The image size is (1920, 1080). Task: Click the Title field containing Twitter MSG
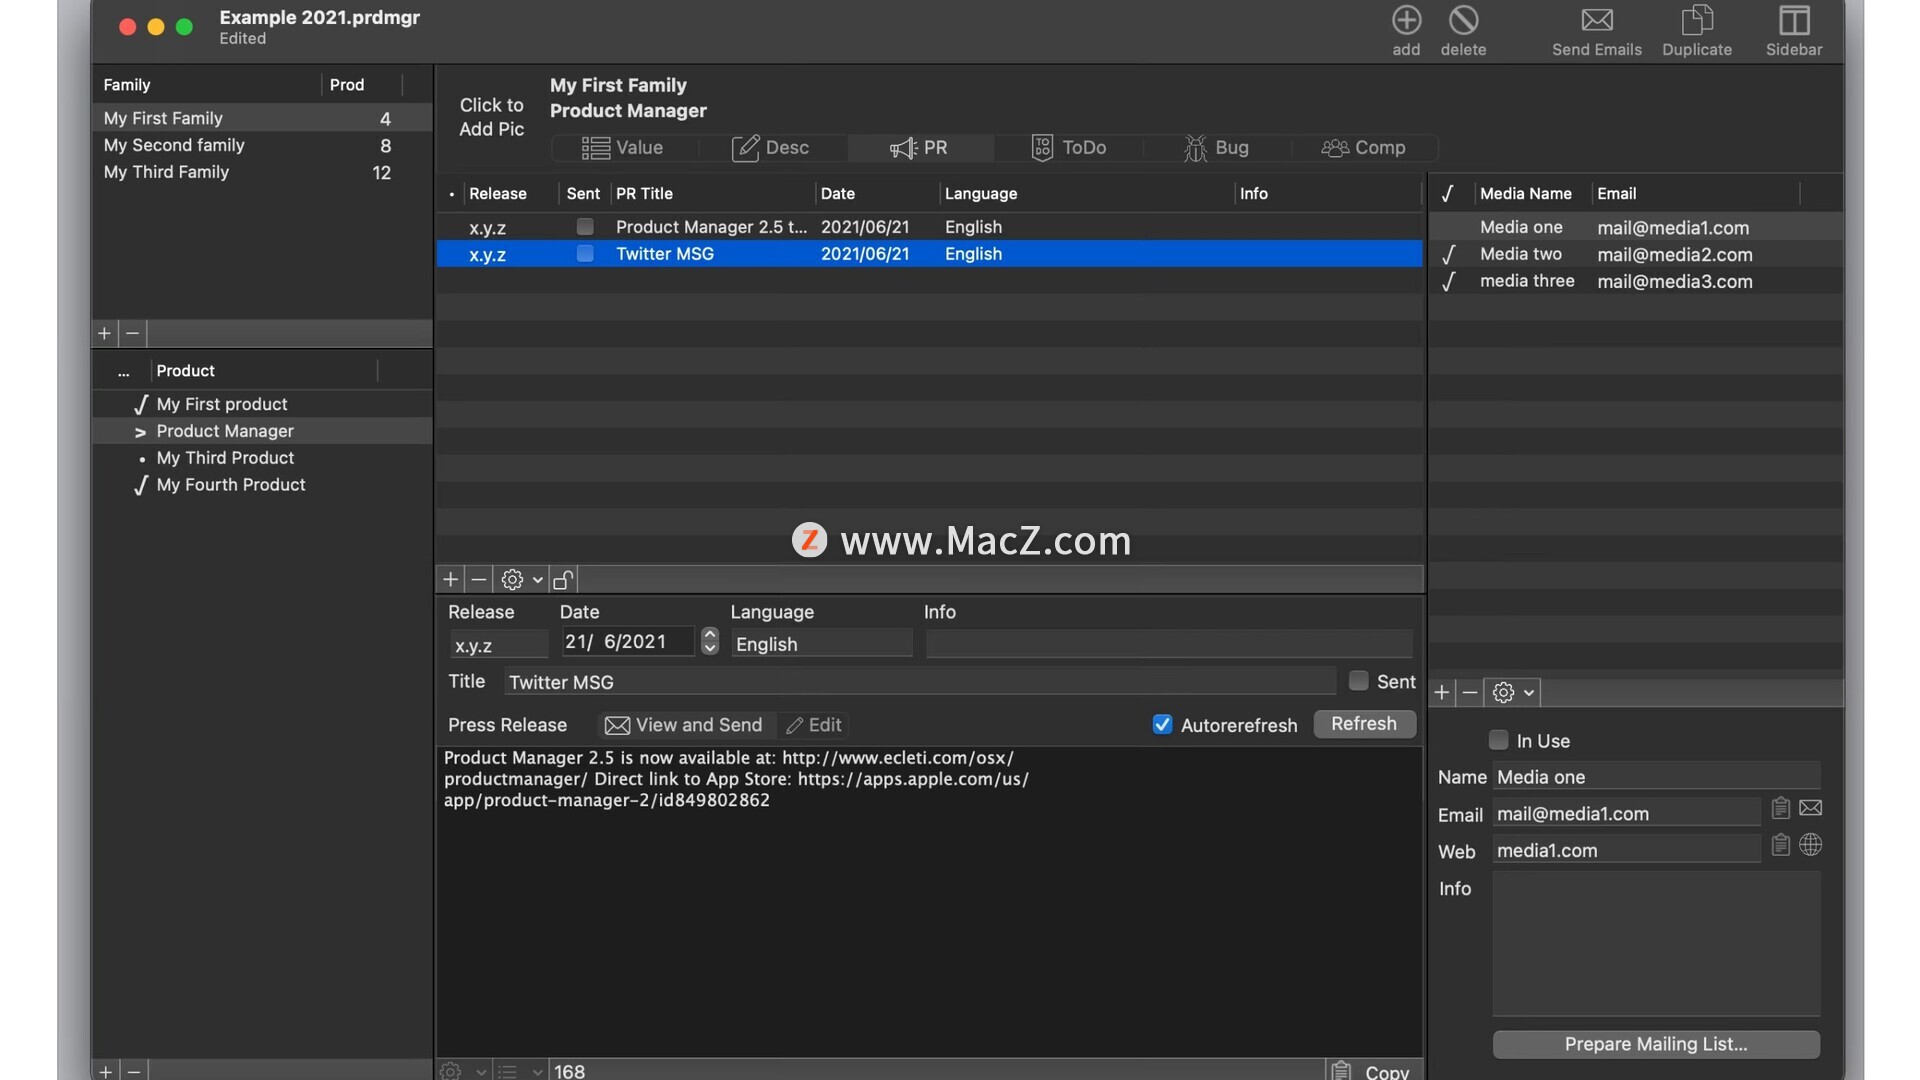[920, 682]
